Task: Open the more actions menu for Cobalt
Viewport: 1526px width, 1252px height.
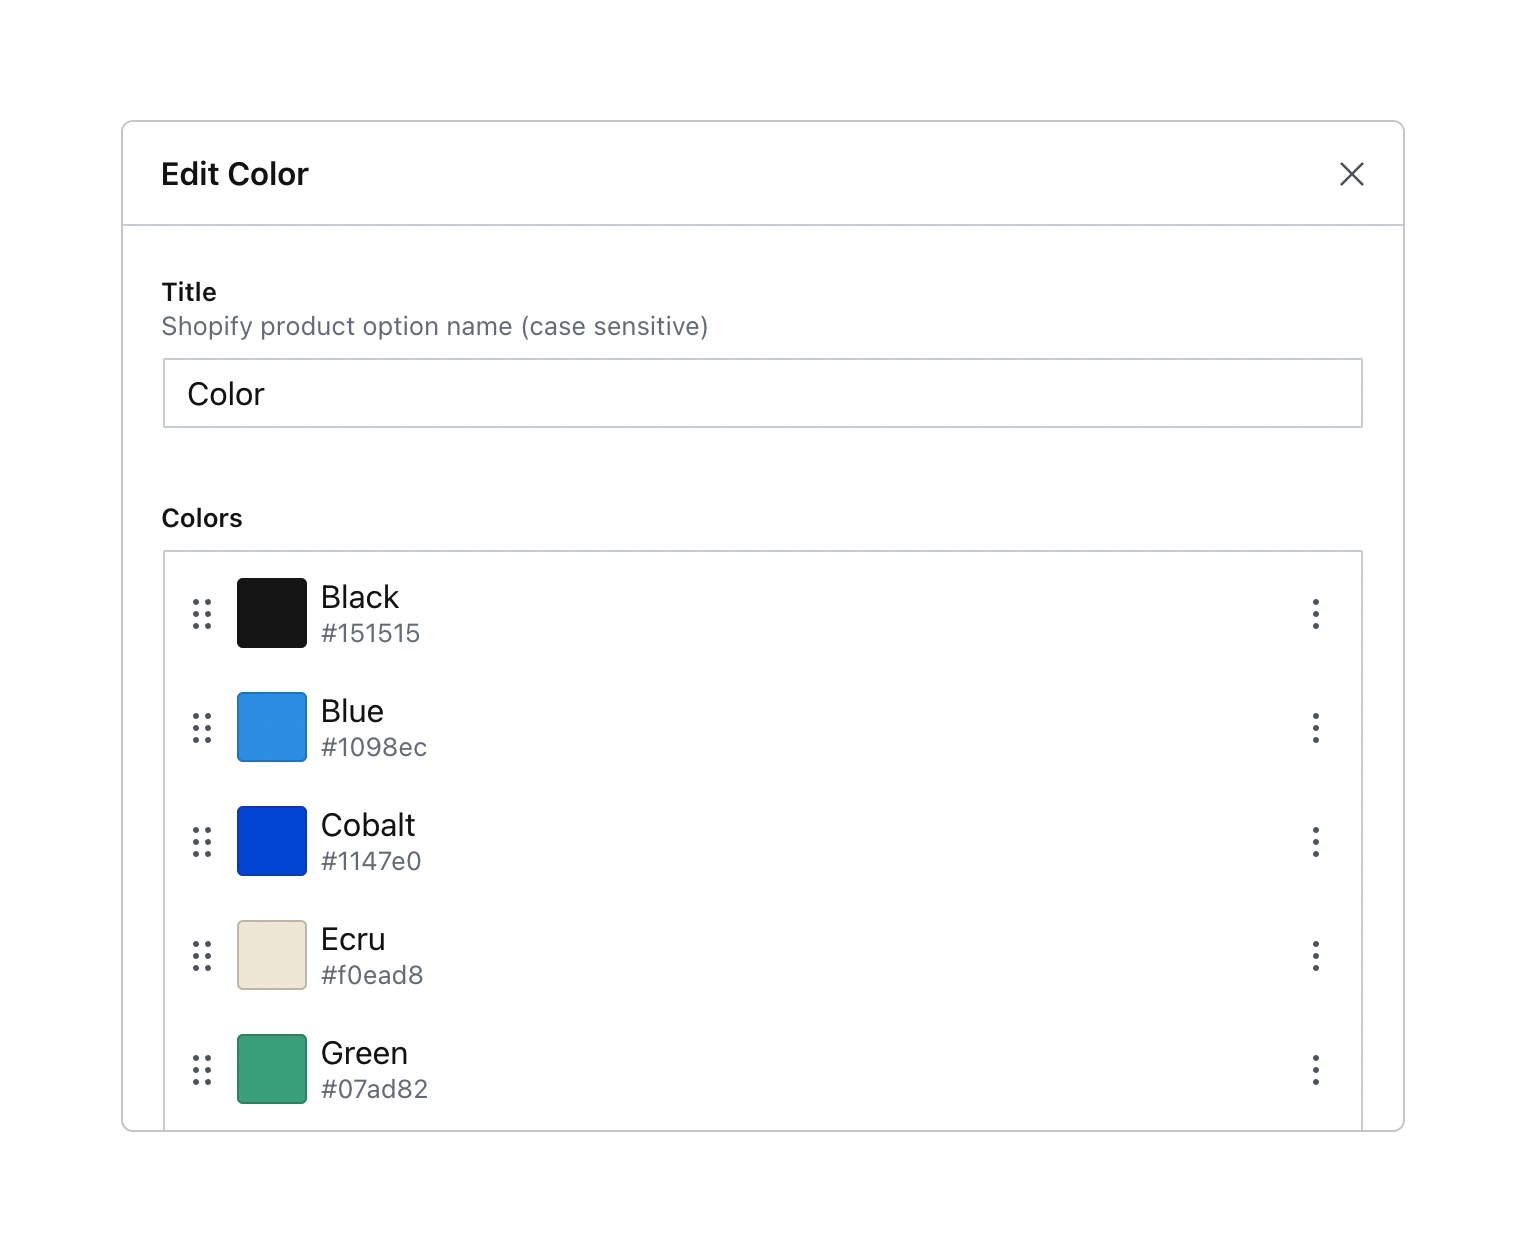Action: (x=1315, y=842)
